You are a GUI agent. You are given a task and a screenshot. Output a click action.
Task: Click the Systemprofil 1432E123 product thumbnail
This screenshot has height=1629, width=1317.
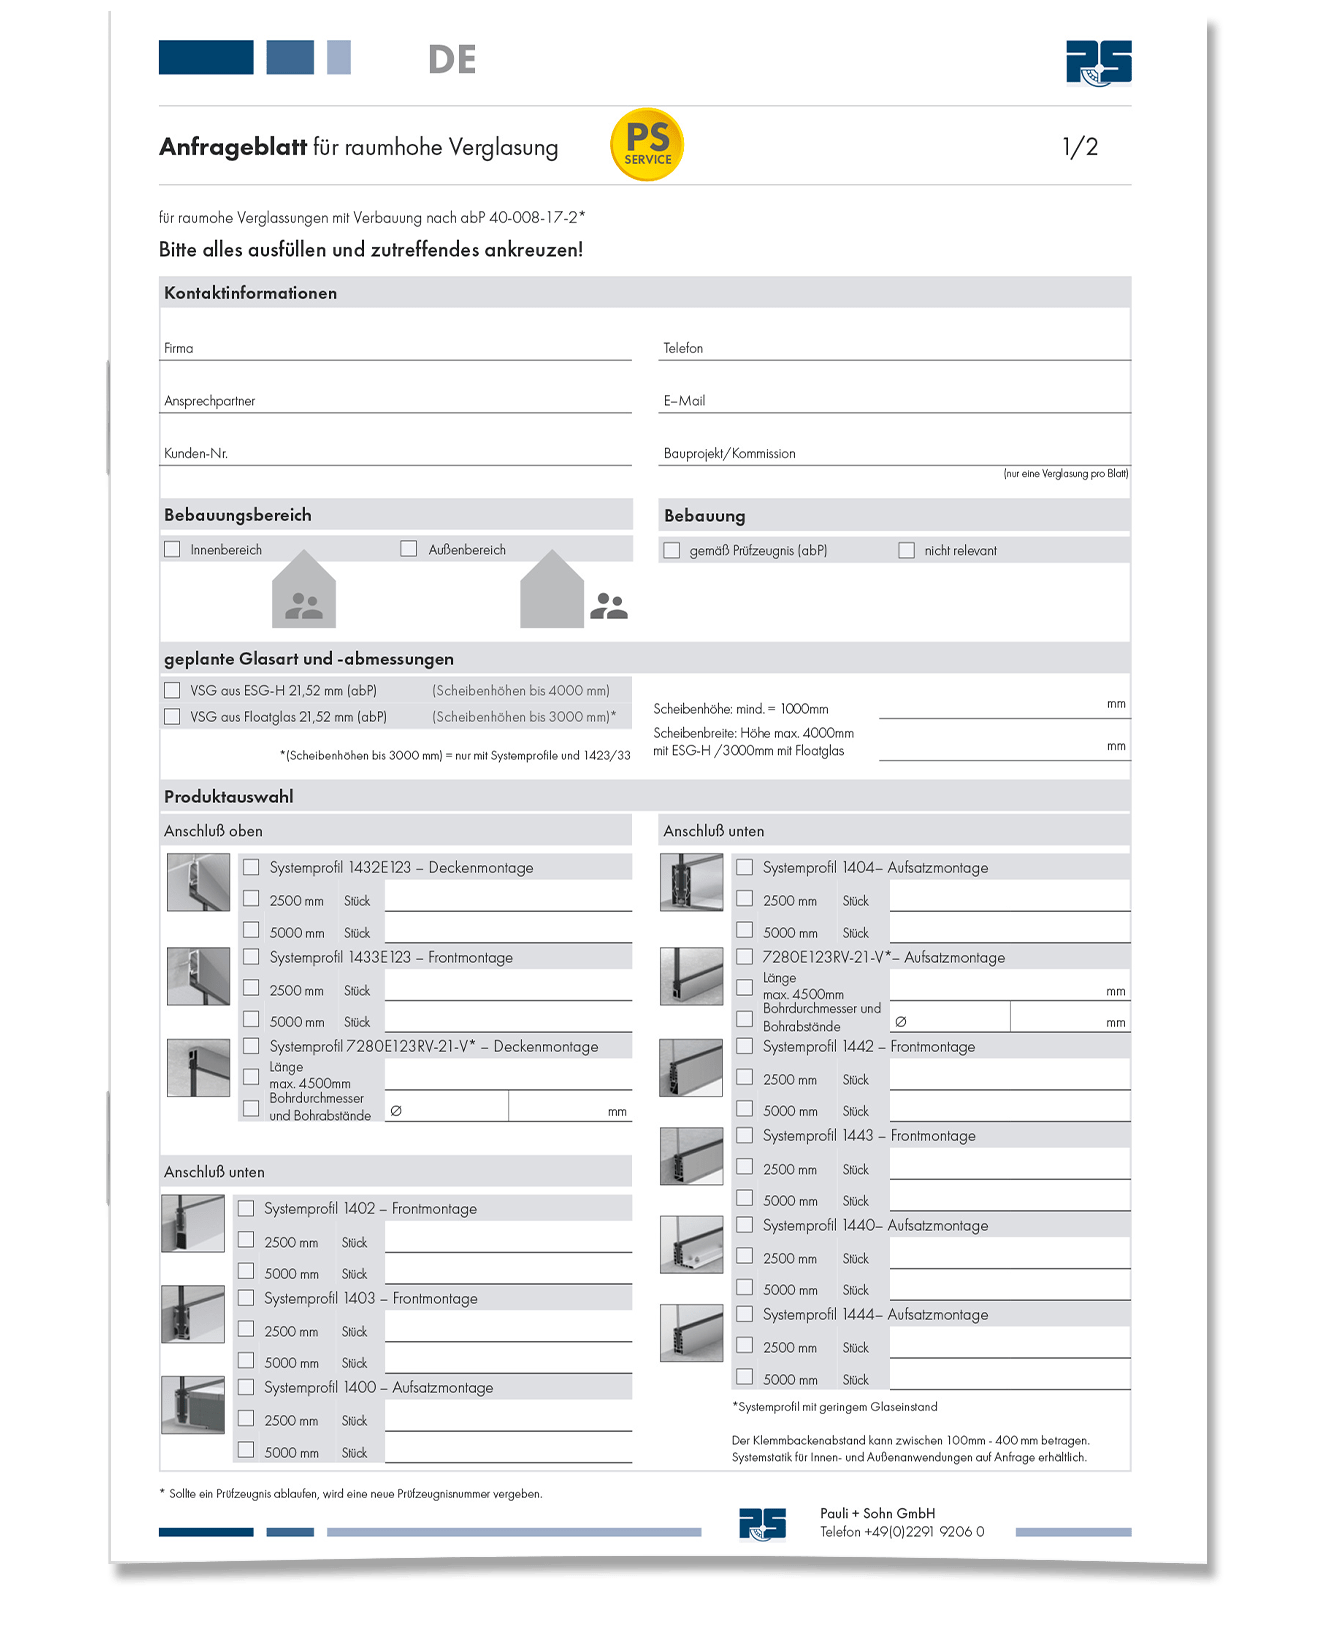pos(198,882)
